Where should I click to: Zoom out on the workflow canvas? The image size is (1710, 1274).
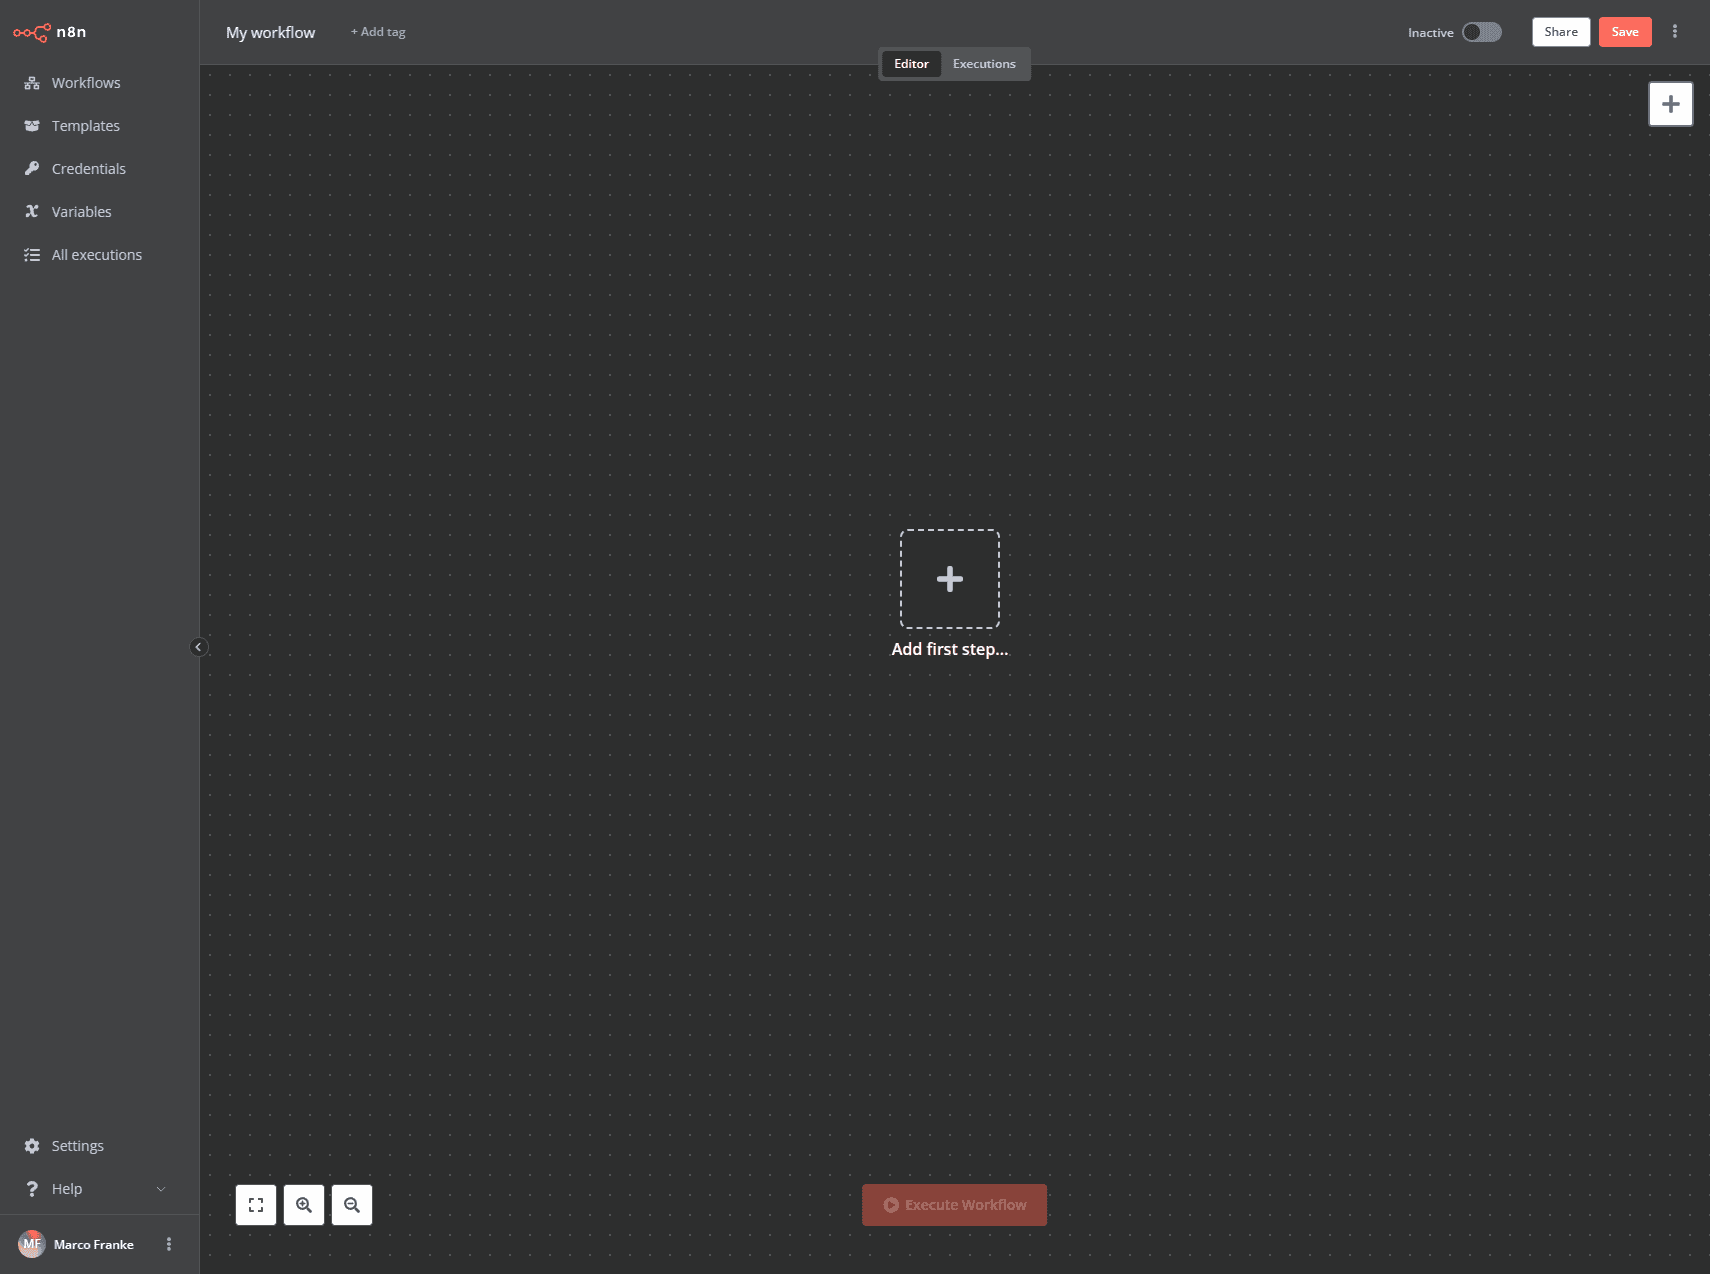tap(352, 1204)
